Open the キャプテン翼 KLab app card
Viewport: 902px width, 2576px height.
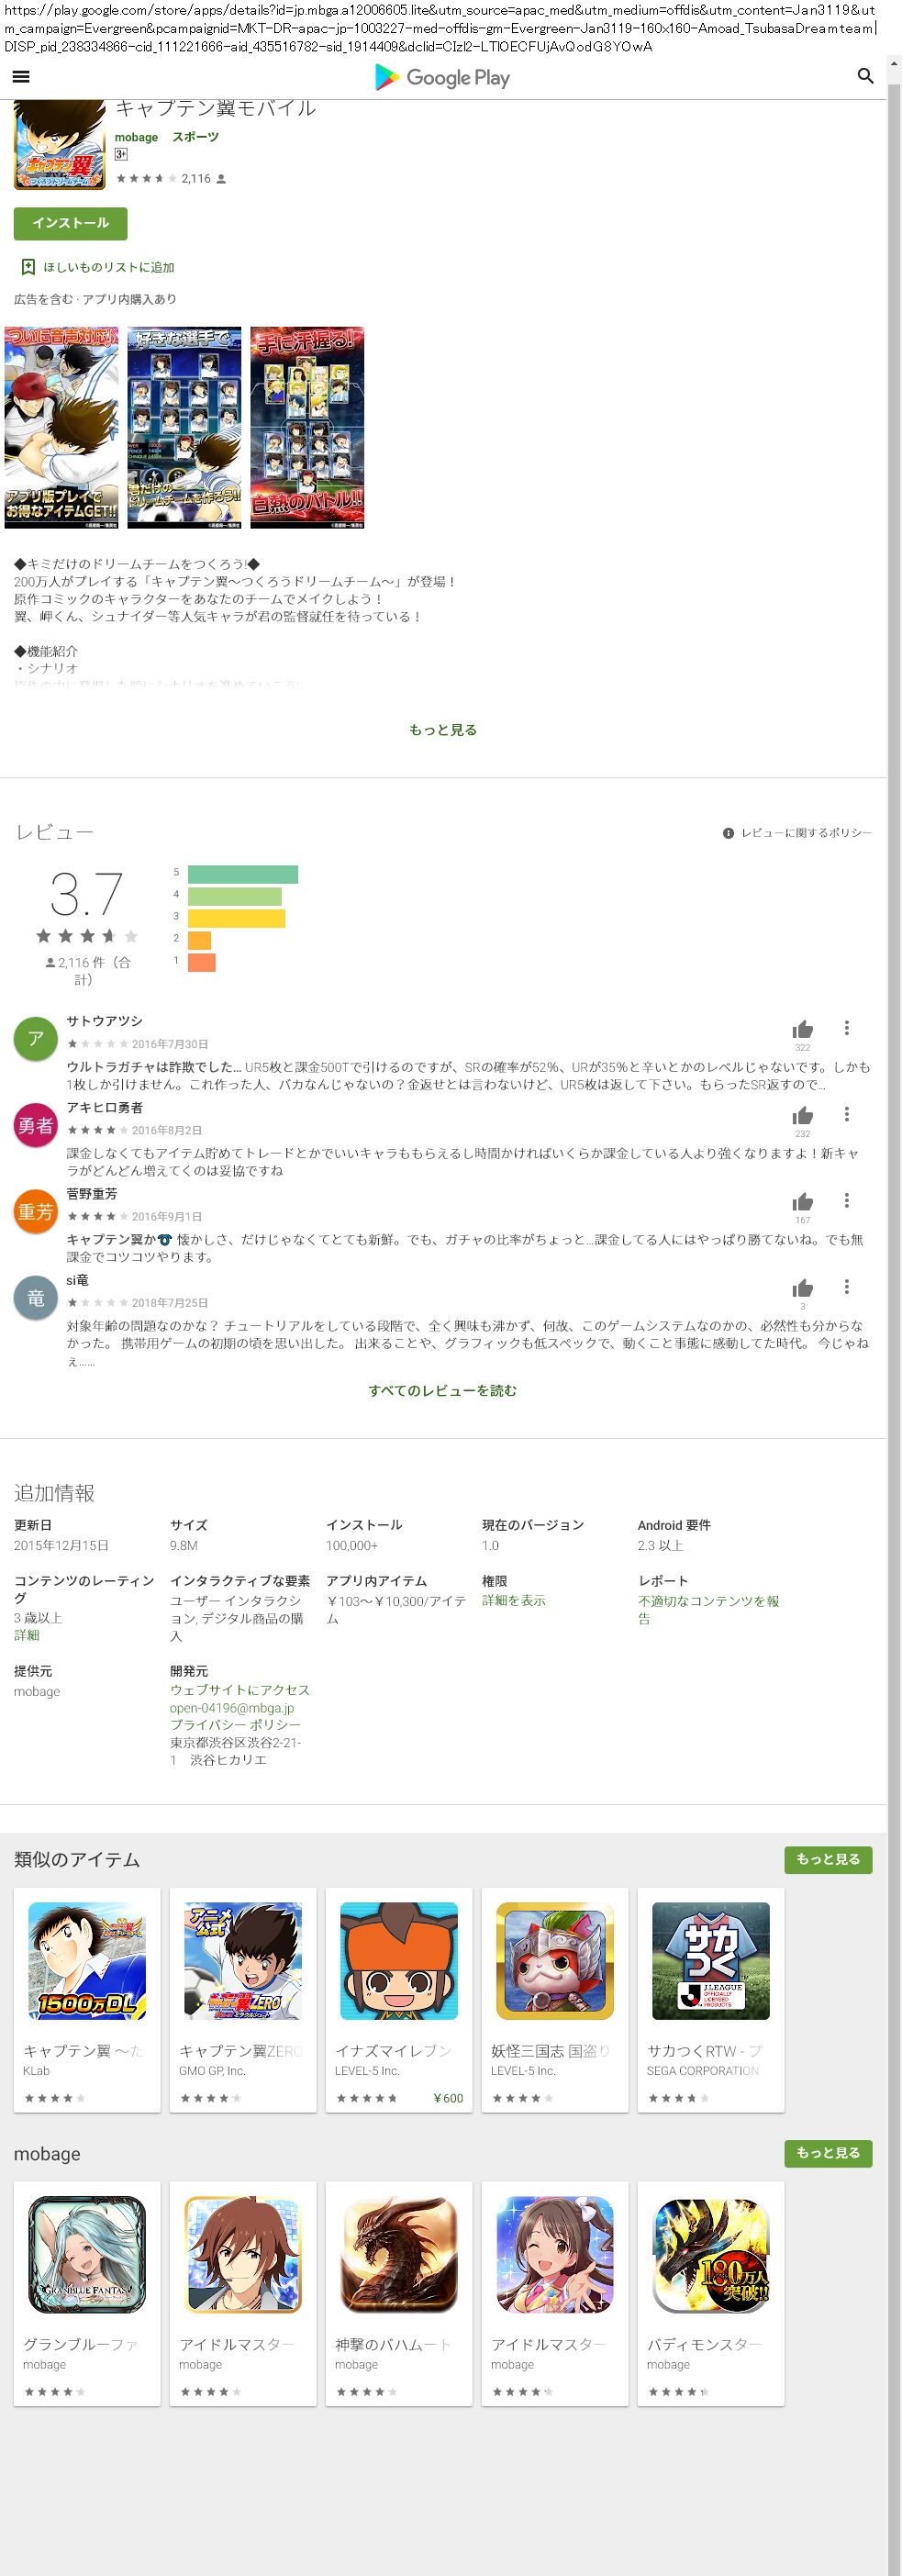coord(87,1999)
